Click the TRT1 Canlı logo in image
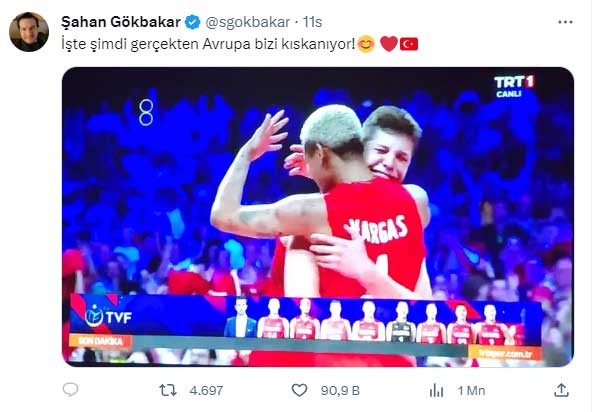Viewport: 598px width, 412px height. 514,86
